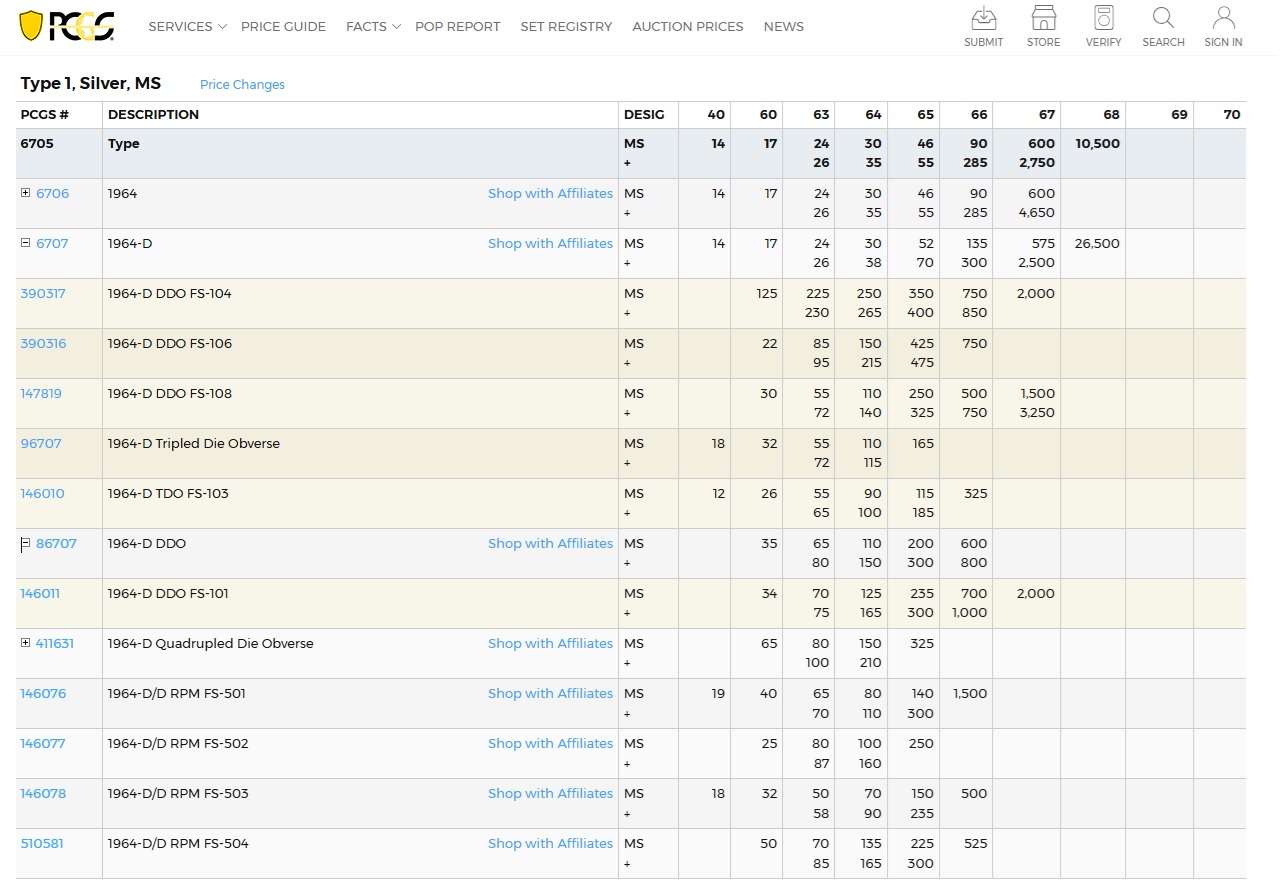Open the Submit tray icon
This screenshot has height=887, width=1283.
click(983, 18)
